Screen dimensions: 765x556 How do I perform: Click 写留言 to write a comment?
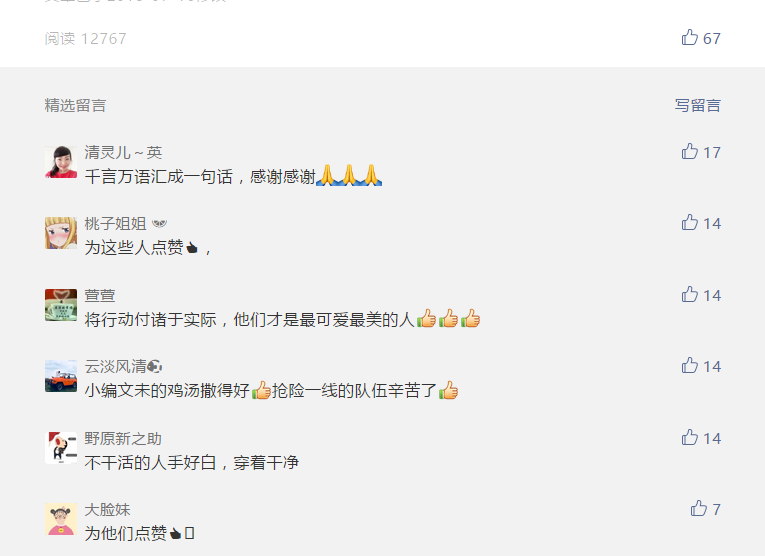click(698, 105)
